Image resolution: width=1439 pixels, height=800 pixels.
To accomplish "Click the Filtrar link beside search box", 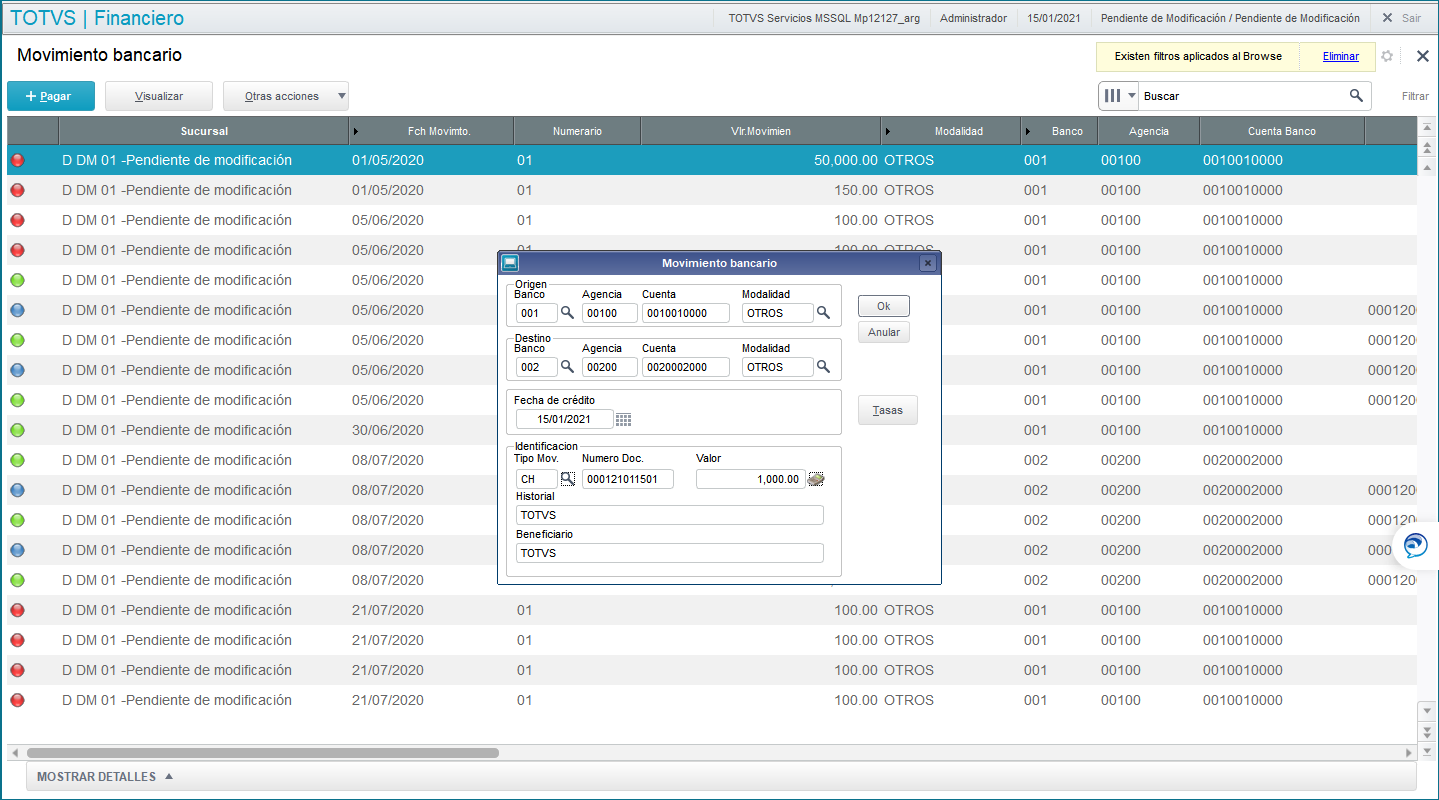I will 1415,96.
